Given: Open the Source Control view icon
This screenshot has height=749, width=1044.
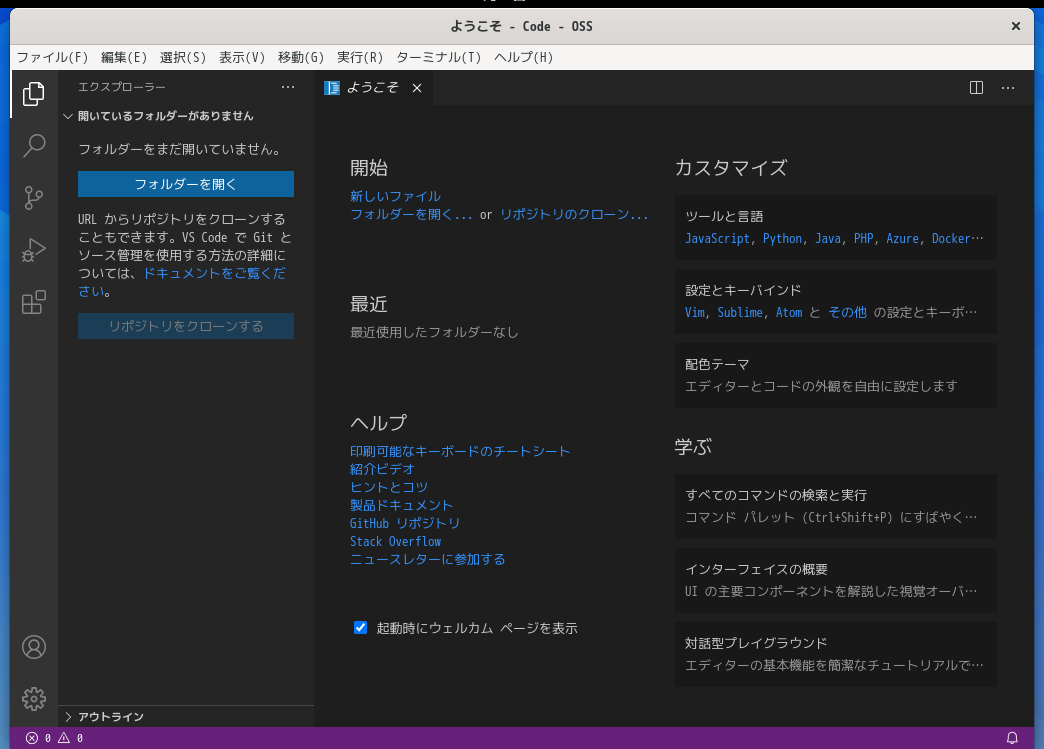Looking at the screenshot, I should pyautogui.click(x=33, y=198).
